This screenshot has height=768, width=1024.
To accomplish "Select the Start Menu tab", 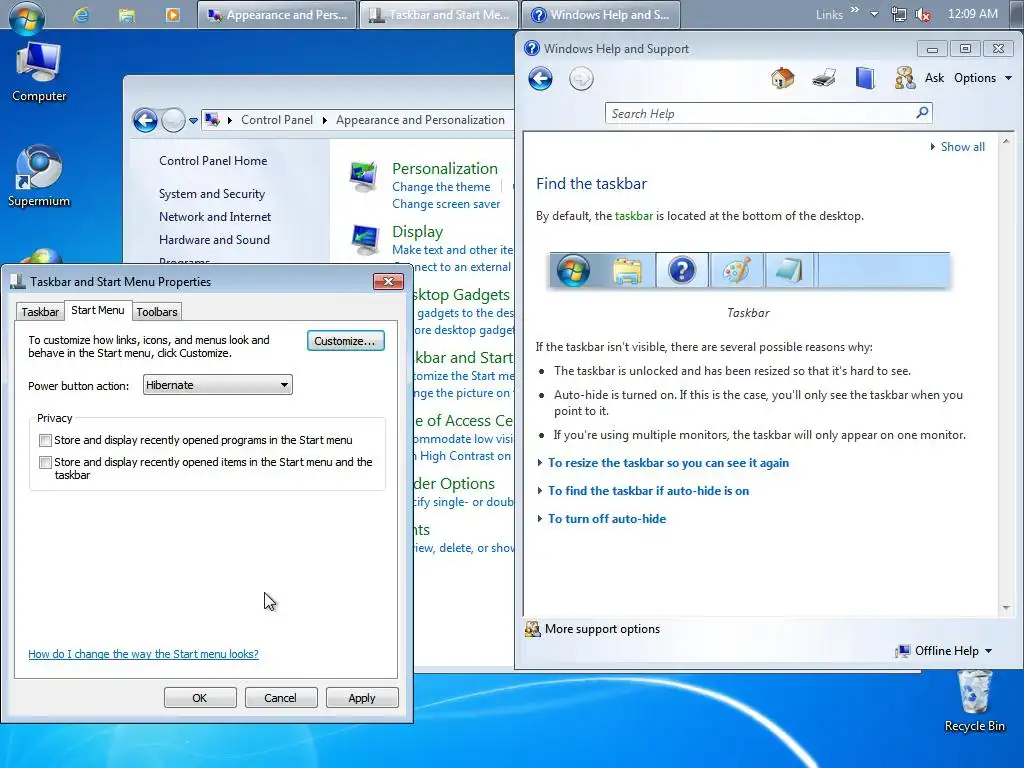I will [97, 310].
